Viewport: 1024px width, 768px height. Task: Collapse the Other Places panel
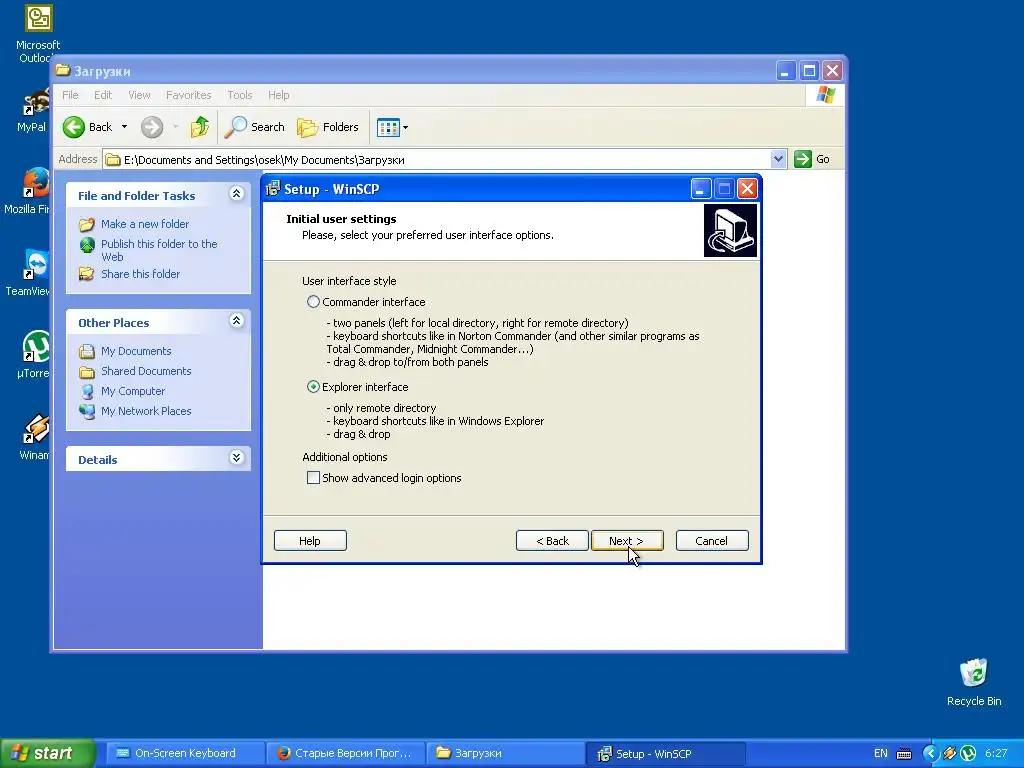pos(236,320)
